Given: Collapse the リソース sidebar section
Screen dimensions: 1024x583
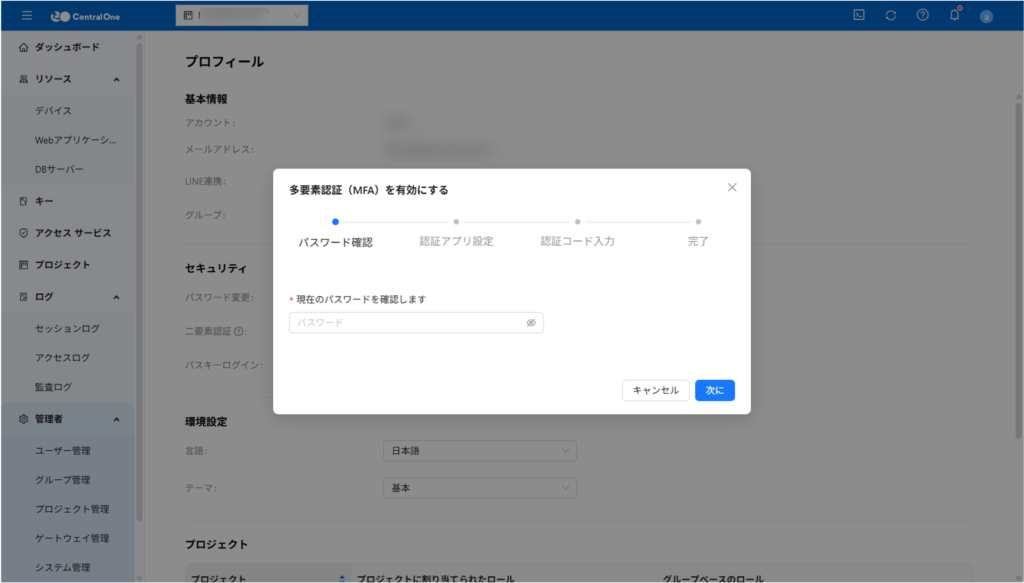Looking at the screenshot, I should pos(116,79).
